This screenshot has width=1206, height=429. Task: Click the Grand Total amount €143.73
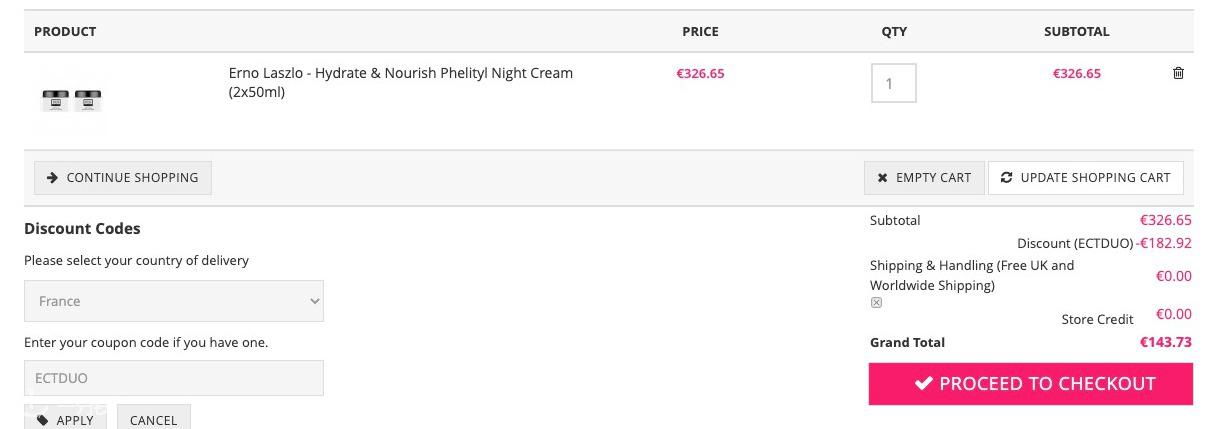point(1165,342)
